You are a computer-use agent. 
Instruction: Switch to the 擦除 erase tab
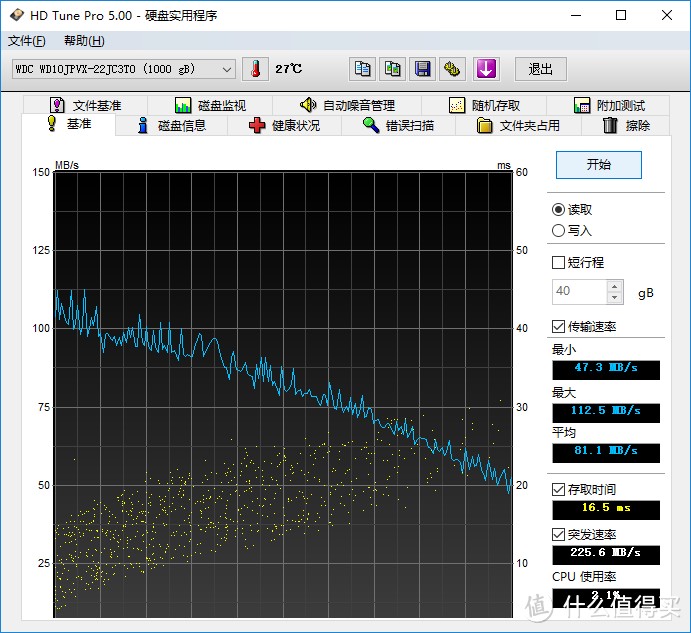coord(626,126)
